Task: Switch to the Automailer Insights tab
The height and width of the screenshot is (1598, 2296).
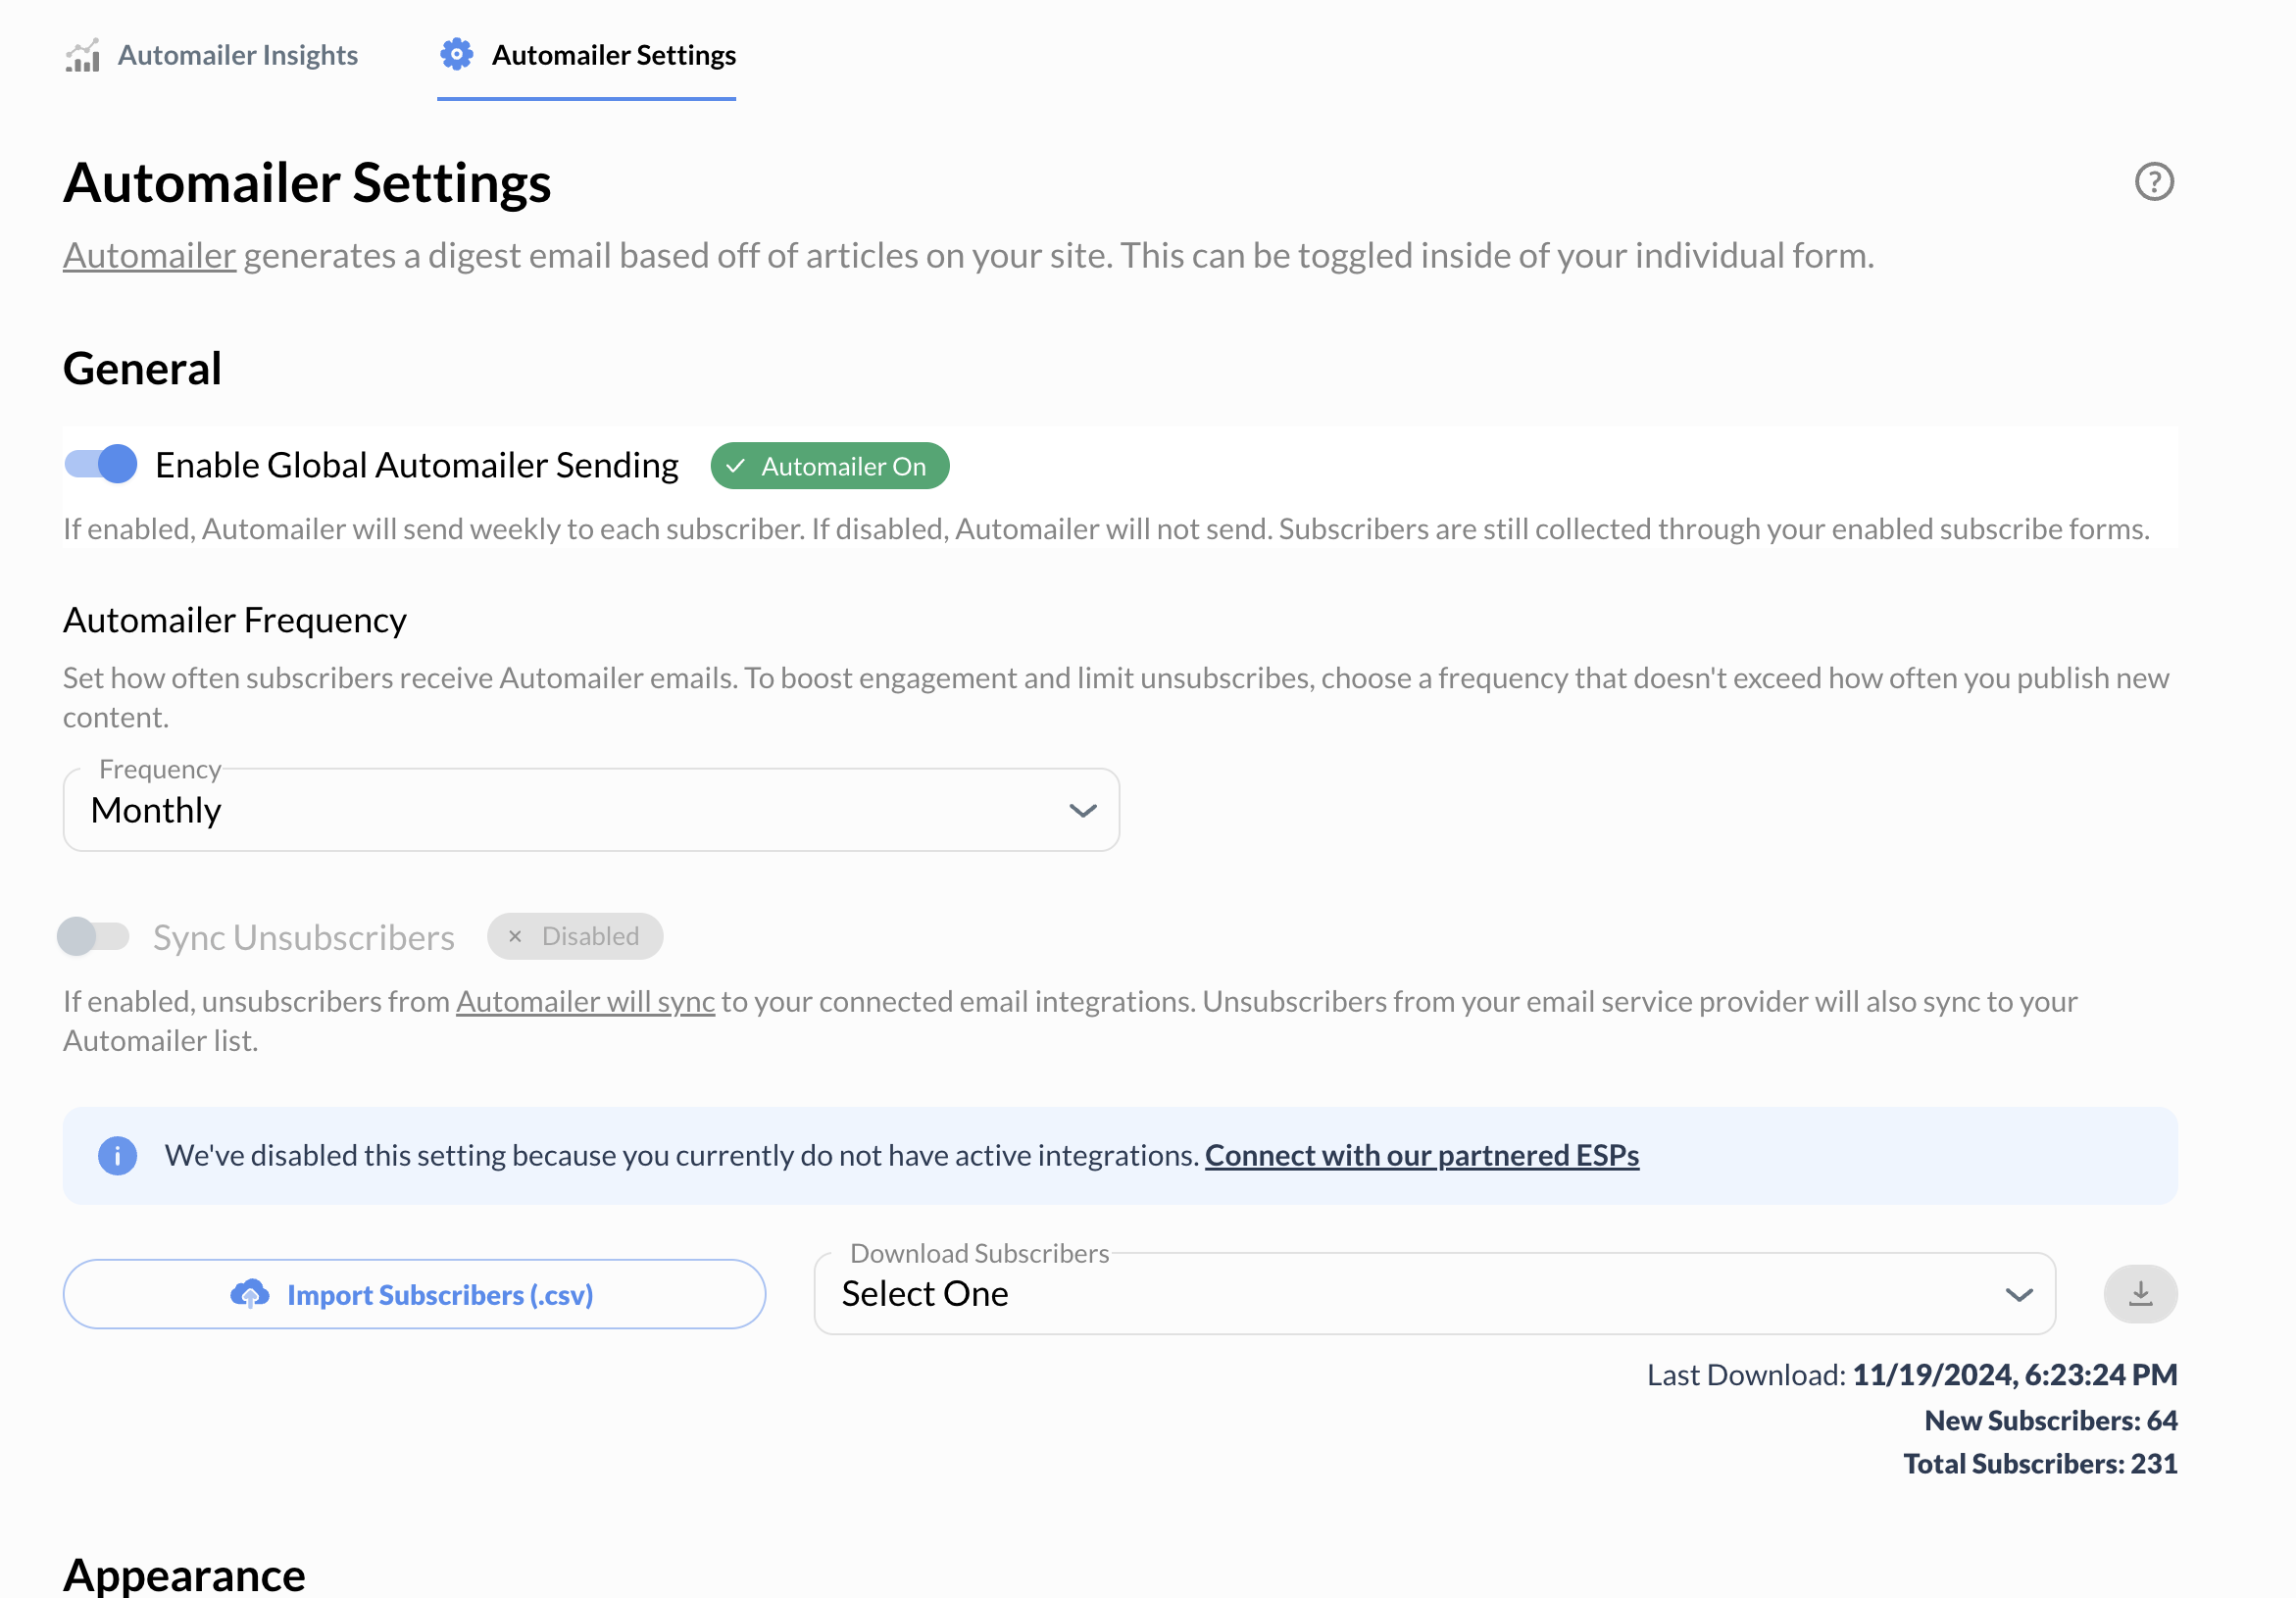Action: pos(237,55)
